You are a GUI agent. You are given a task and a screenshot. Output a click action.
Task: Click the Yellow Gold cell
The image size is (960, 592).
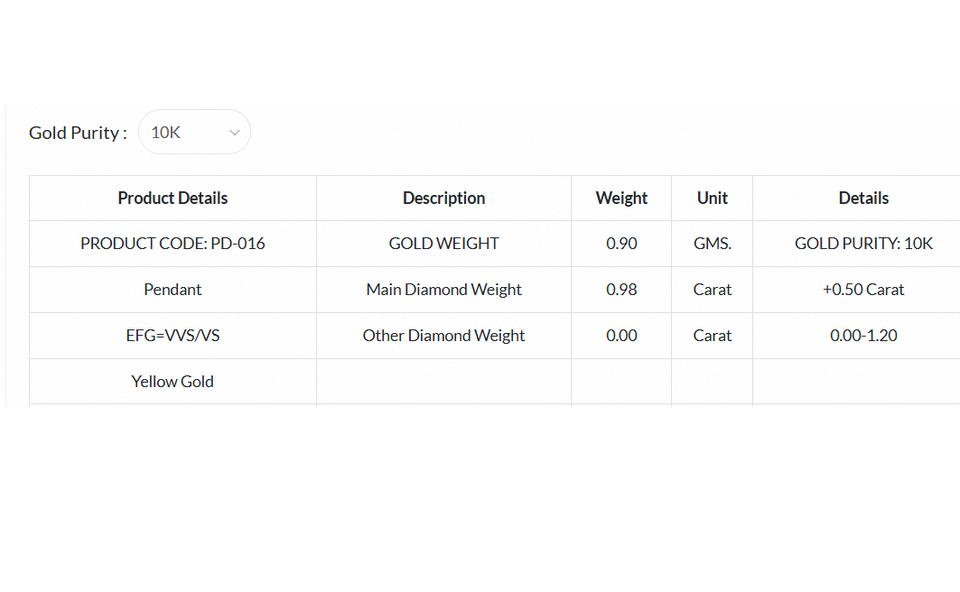point(173,381)
